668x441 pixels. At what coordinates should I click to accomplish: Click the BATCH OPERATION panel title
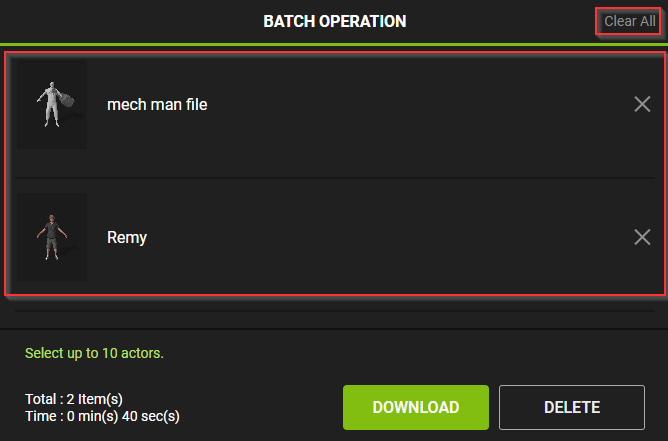click(334, 21)
